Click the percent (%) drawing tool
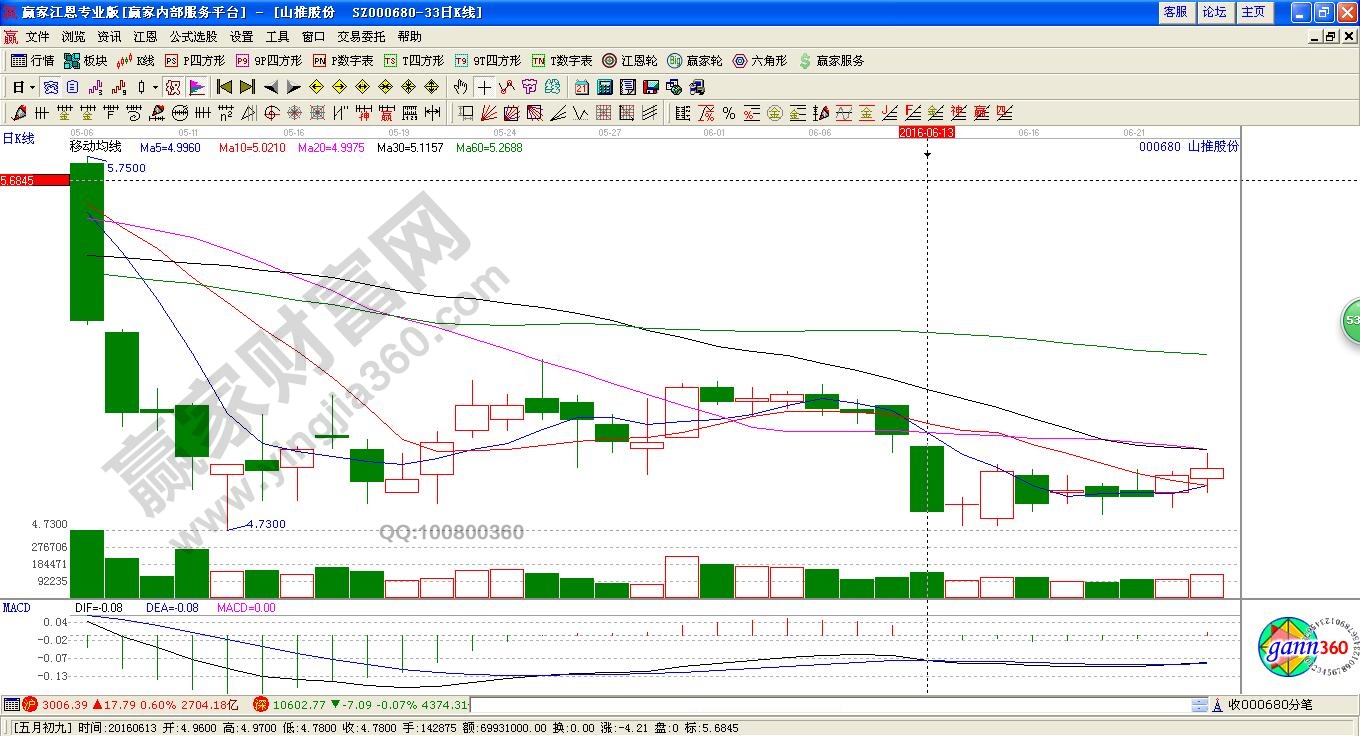The height and width of the screenshot is (736, 1360). (x=729, y=113)
